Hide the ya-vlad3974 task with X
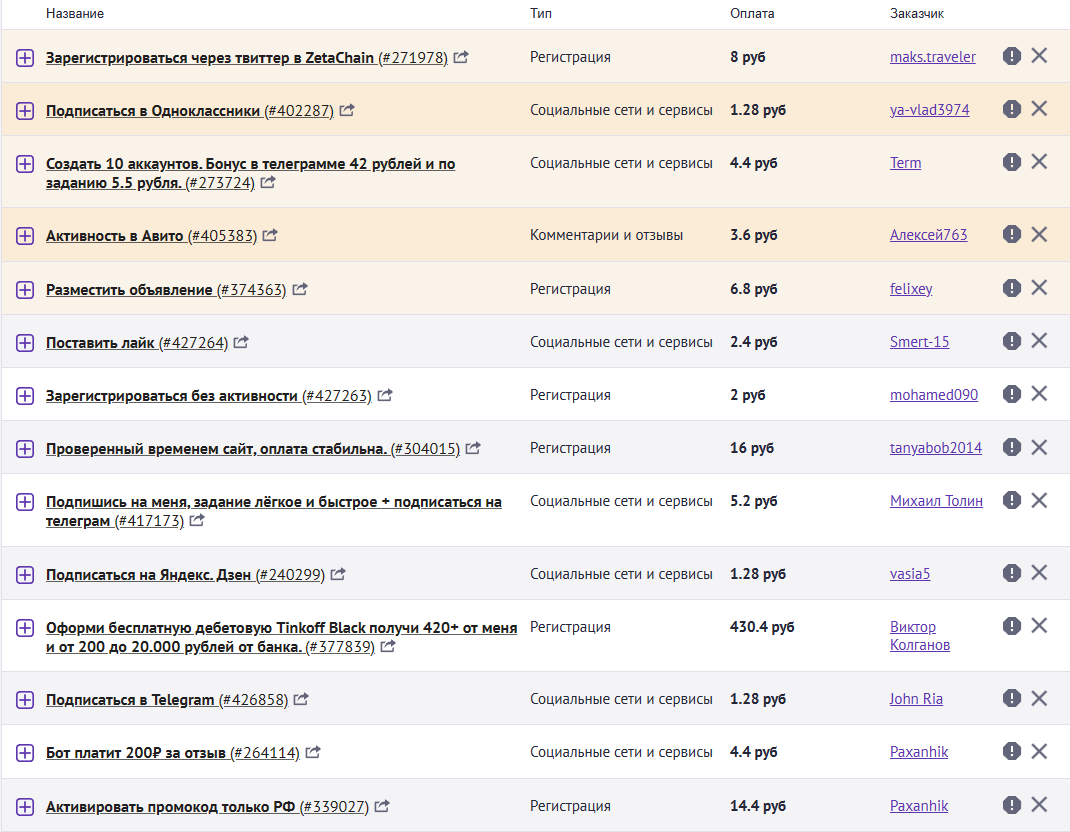Screen dimensions: 1070x832 pos(1039,109)
